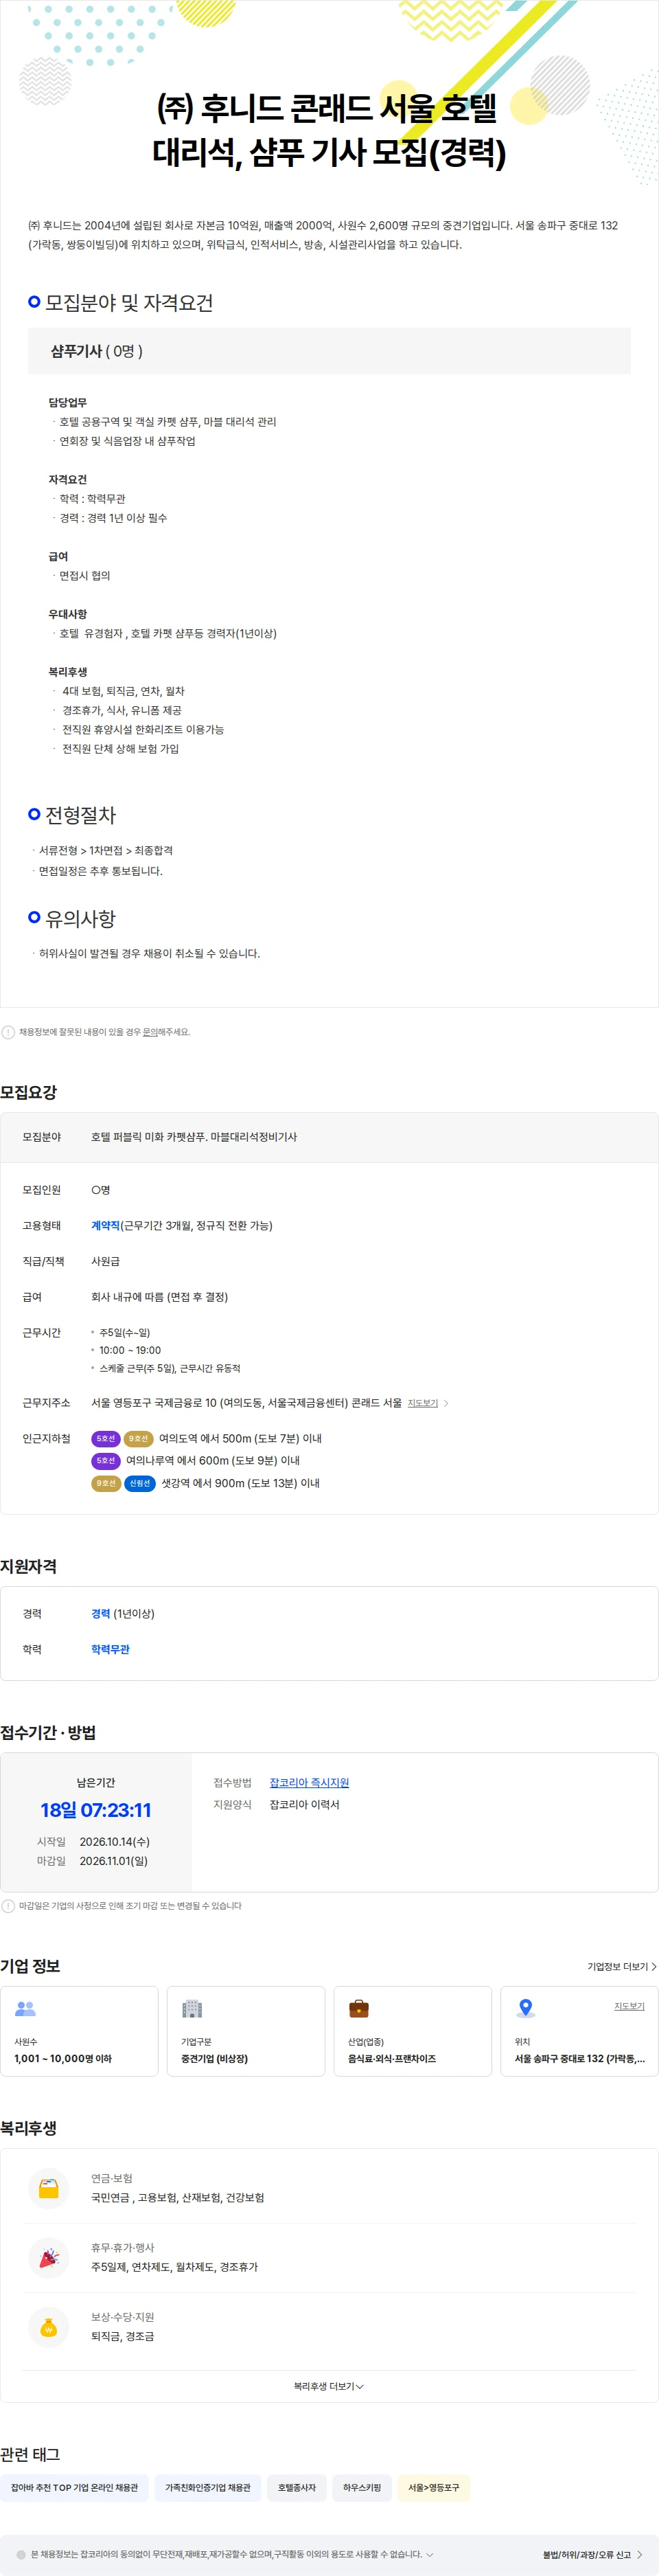Click the info icon beside 채용정보에 잘못된 내용이
Viewport: 659px width, 2576px height.
tap(8, 1032)
